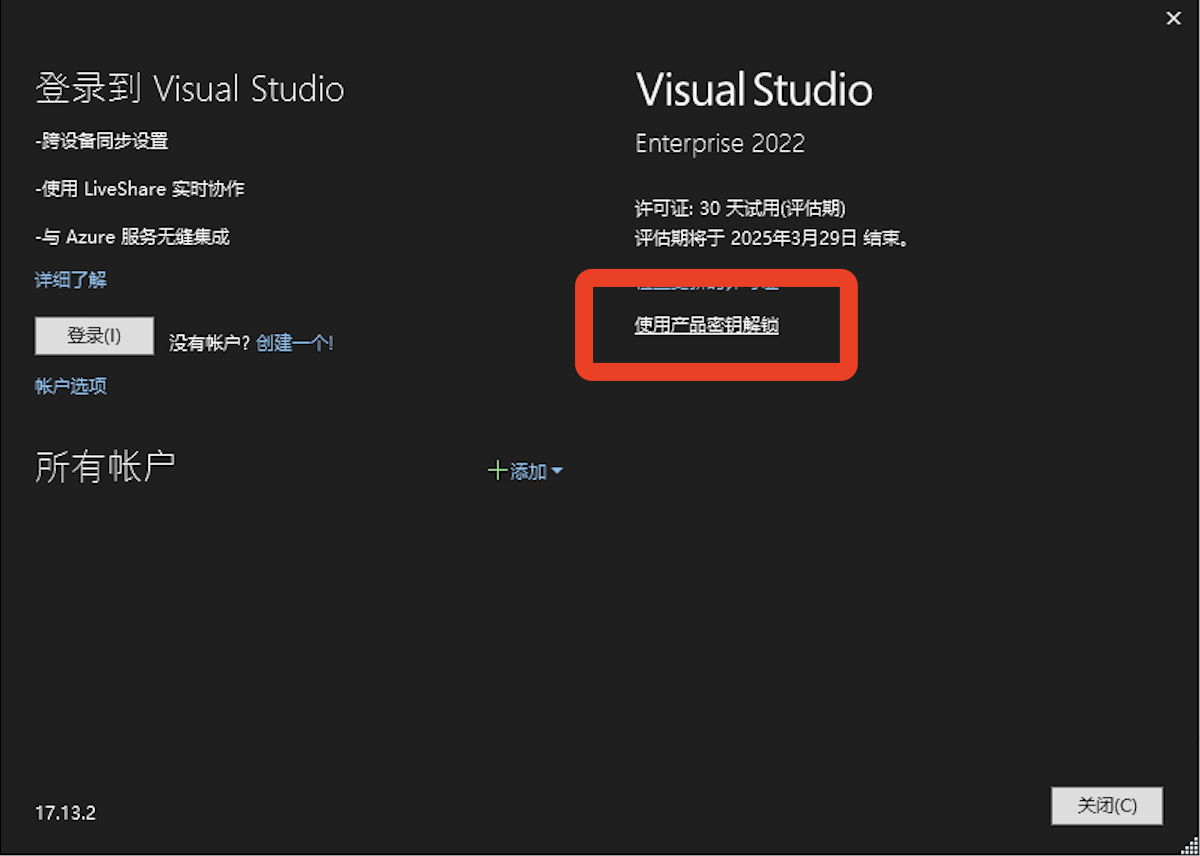
Task: Click the 登录到 Visual Studio heading
Action: pyautogui.click(x=190, y=88)
